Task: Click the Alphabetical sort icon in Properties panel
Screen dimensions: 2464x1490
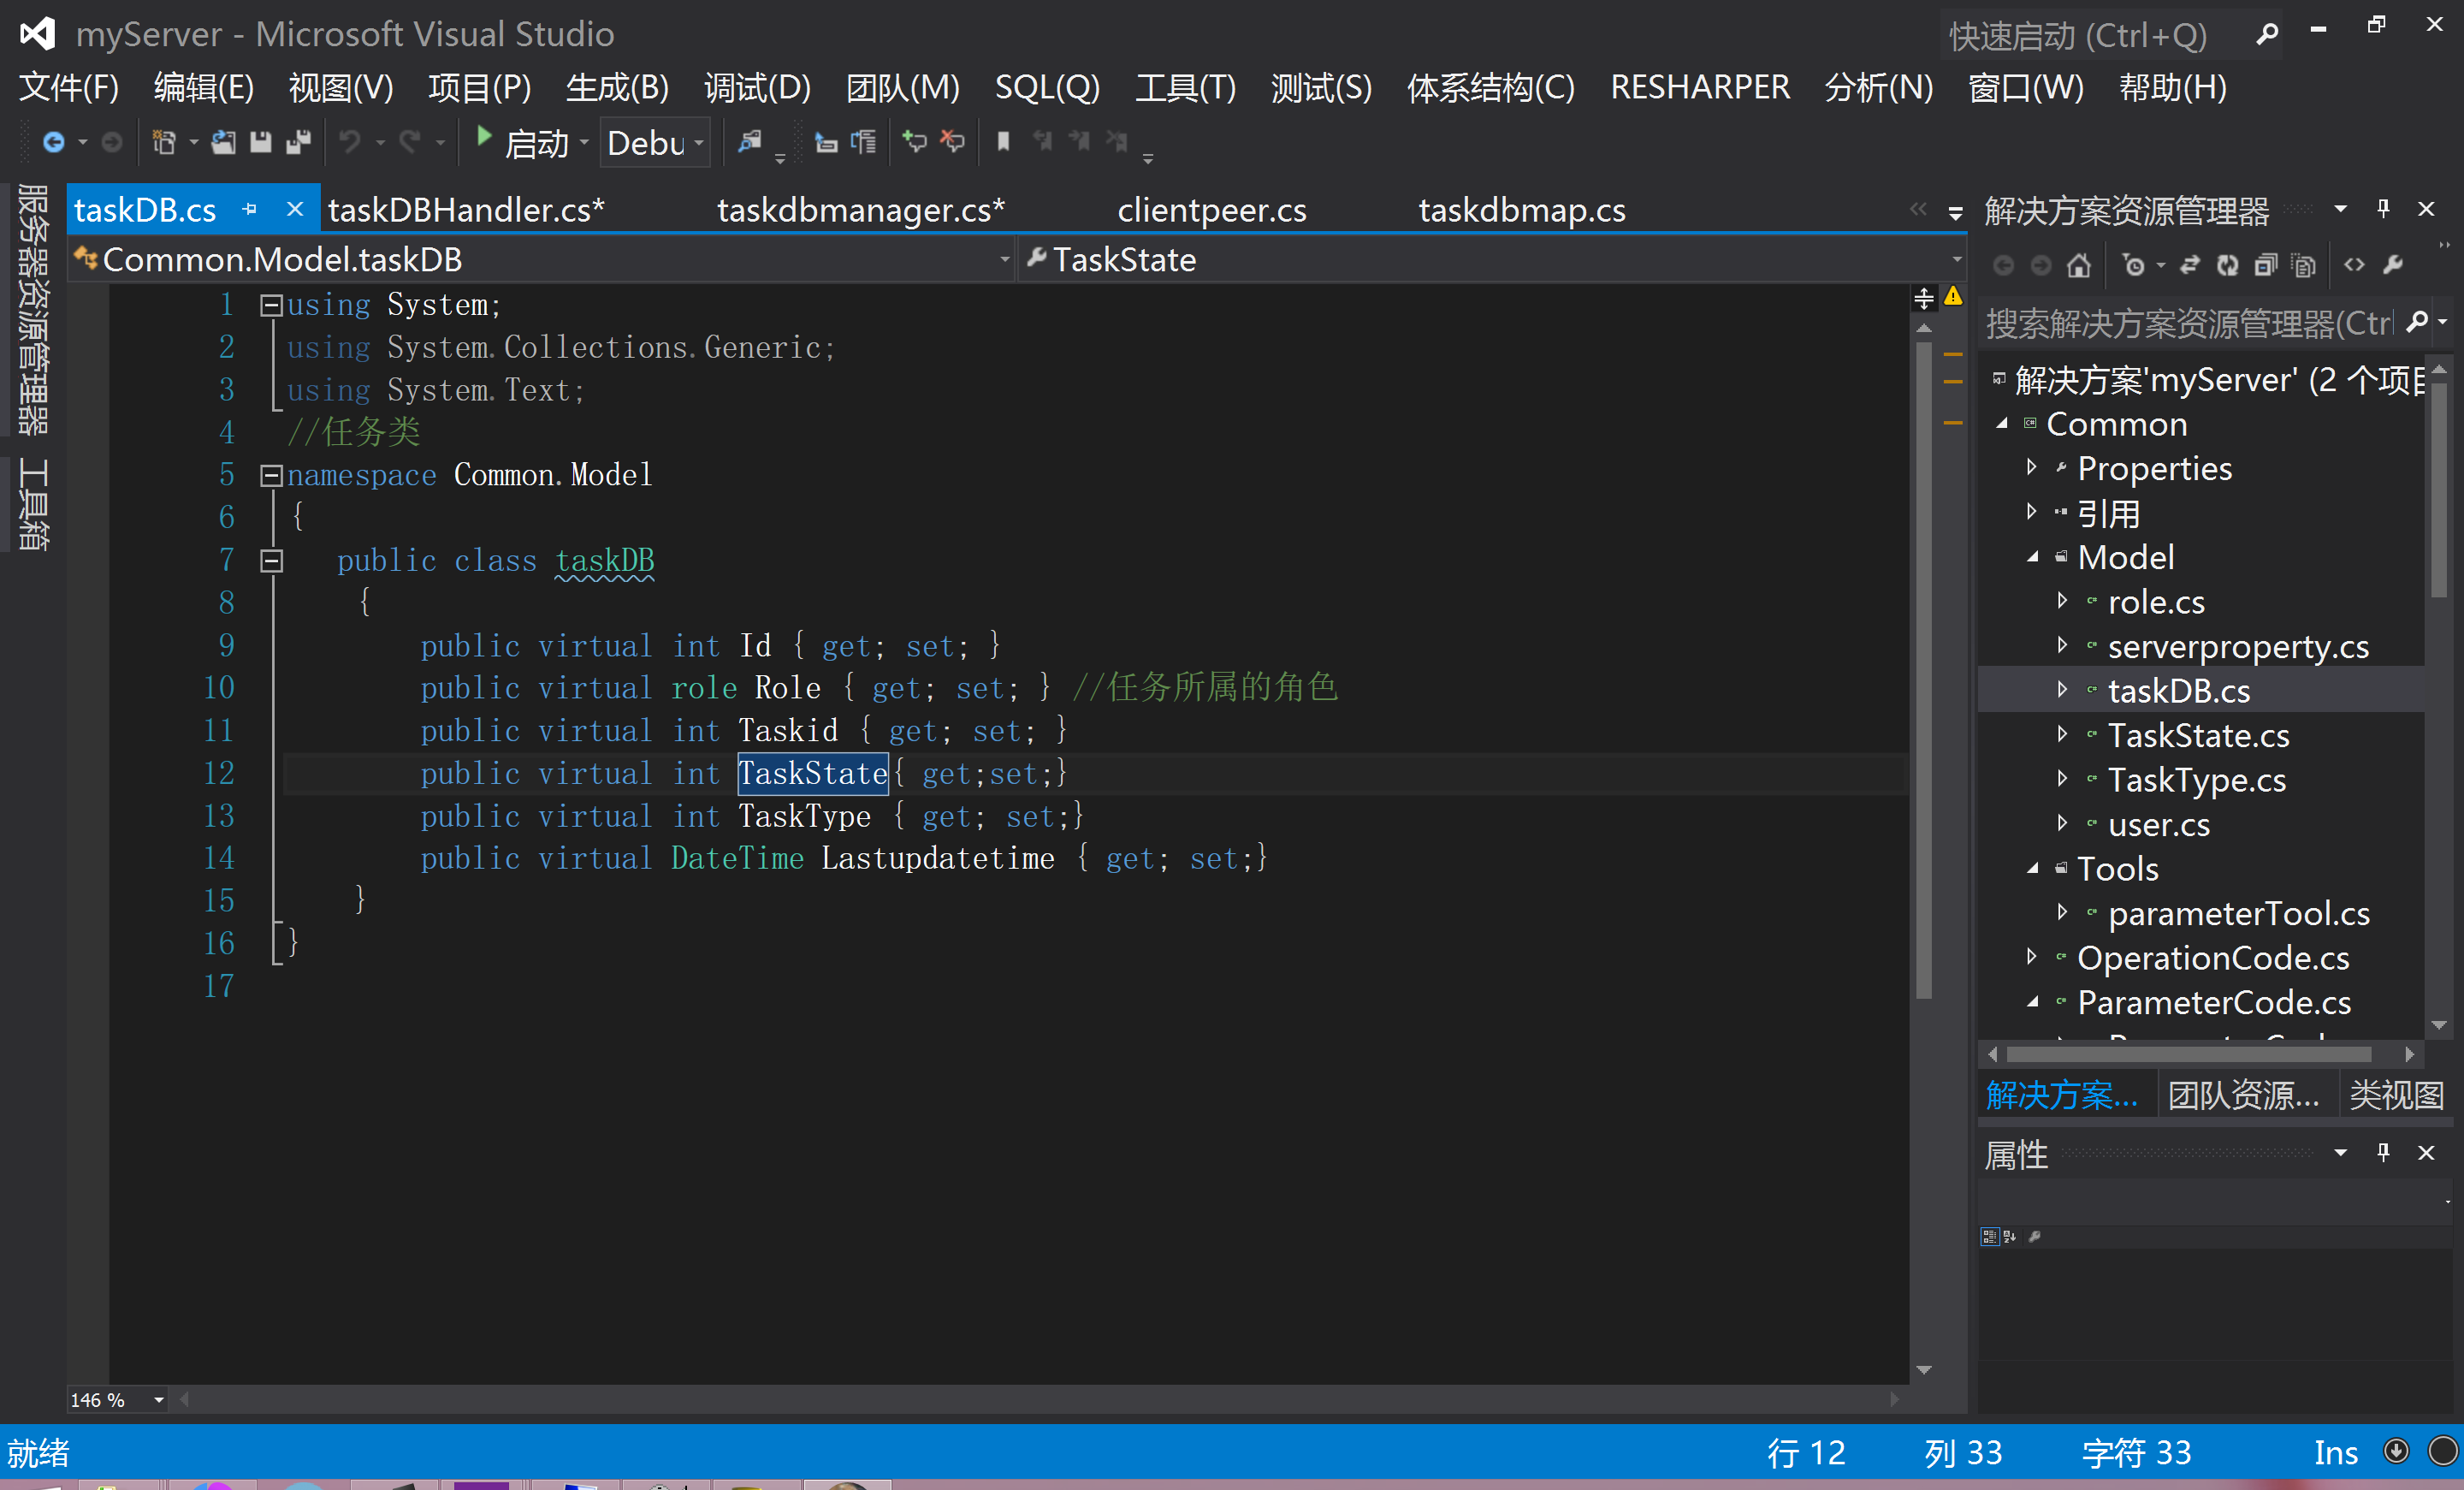Action: click(x=2010, y=1237)
